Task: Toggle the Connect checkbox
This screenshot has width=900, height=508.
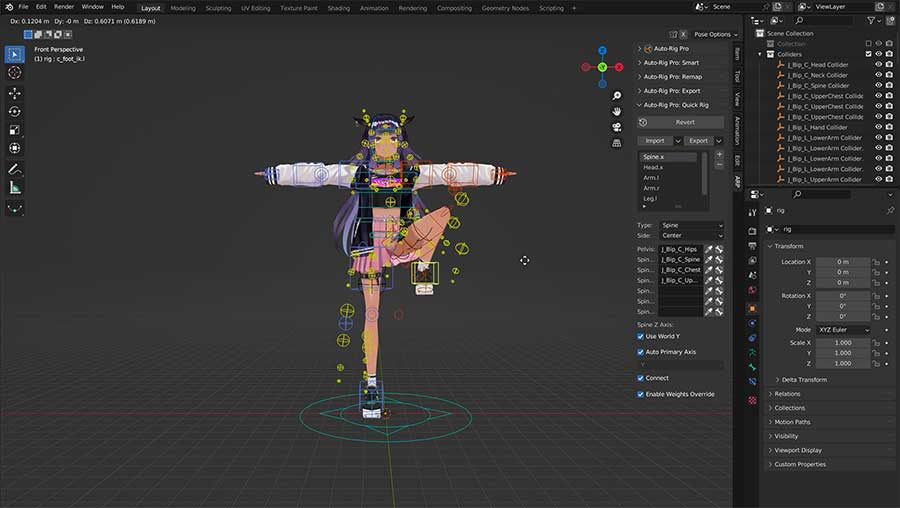Action: (641, 378)
